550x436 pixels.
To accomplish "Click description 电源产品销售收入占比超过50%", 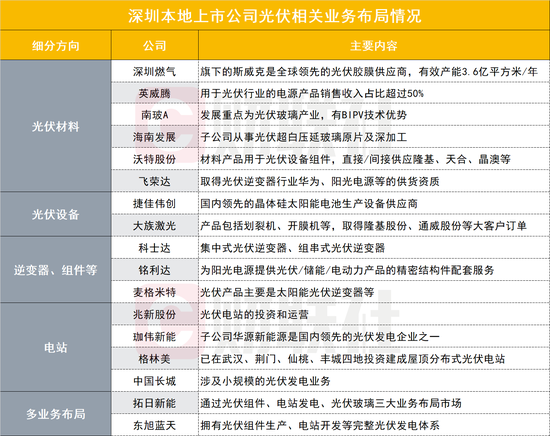I will 312,93.
